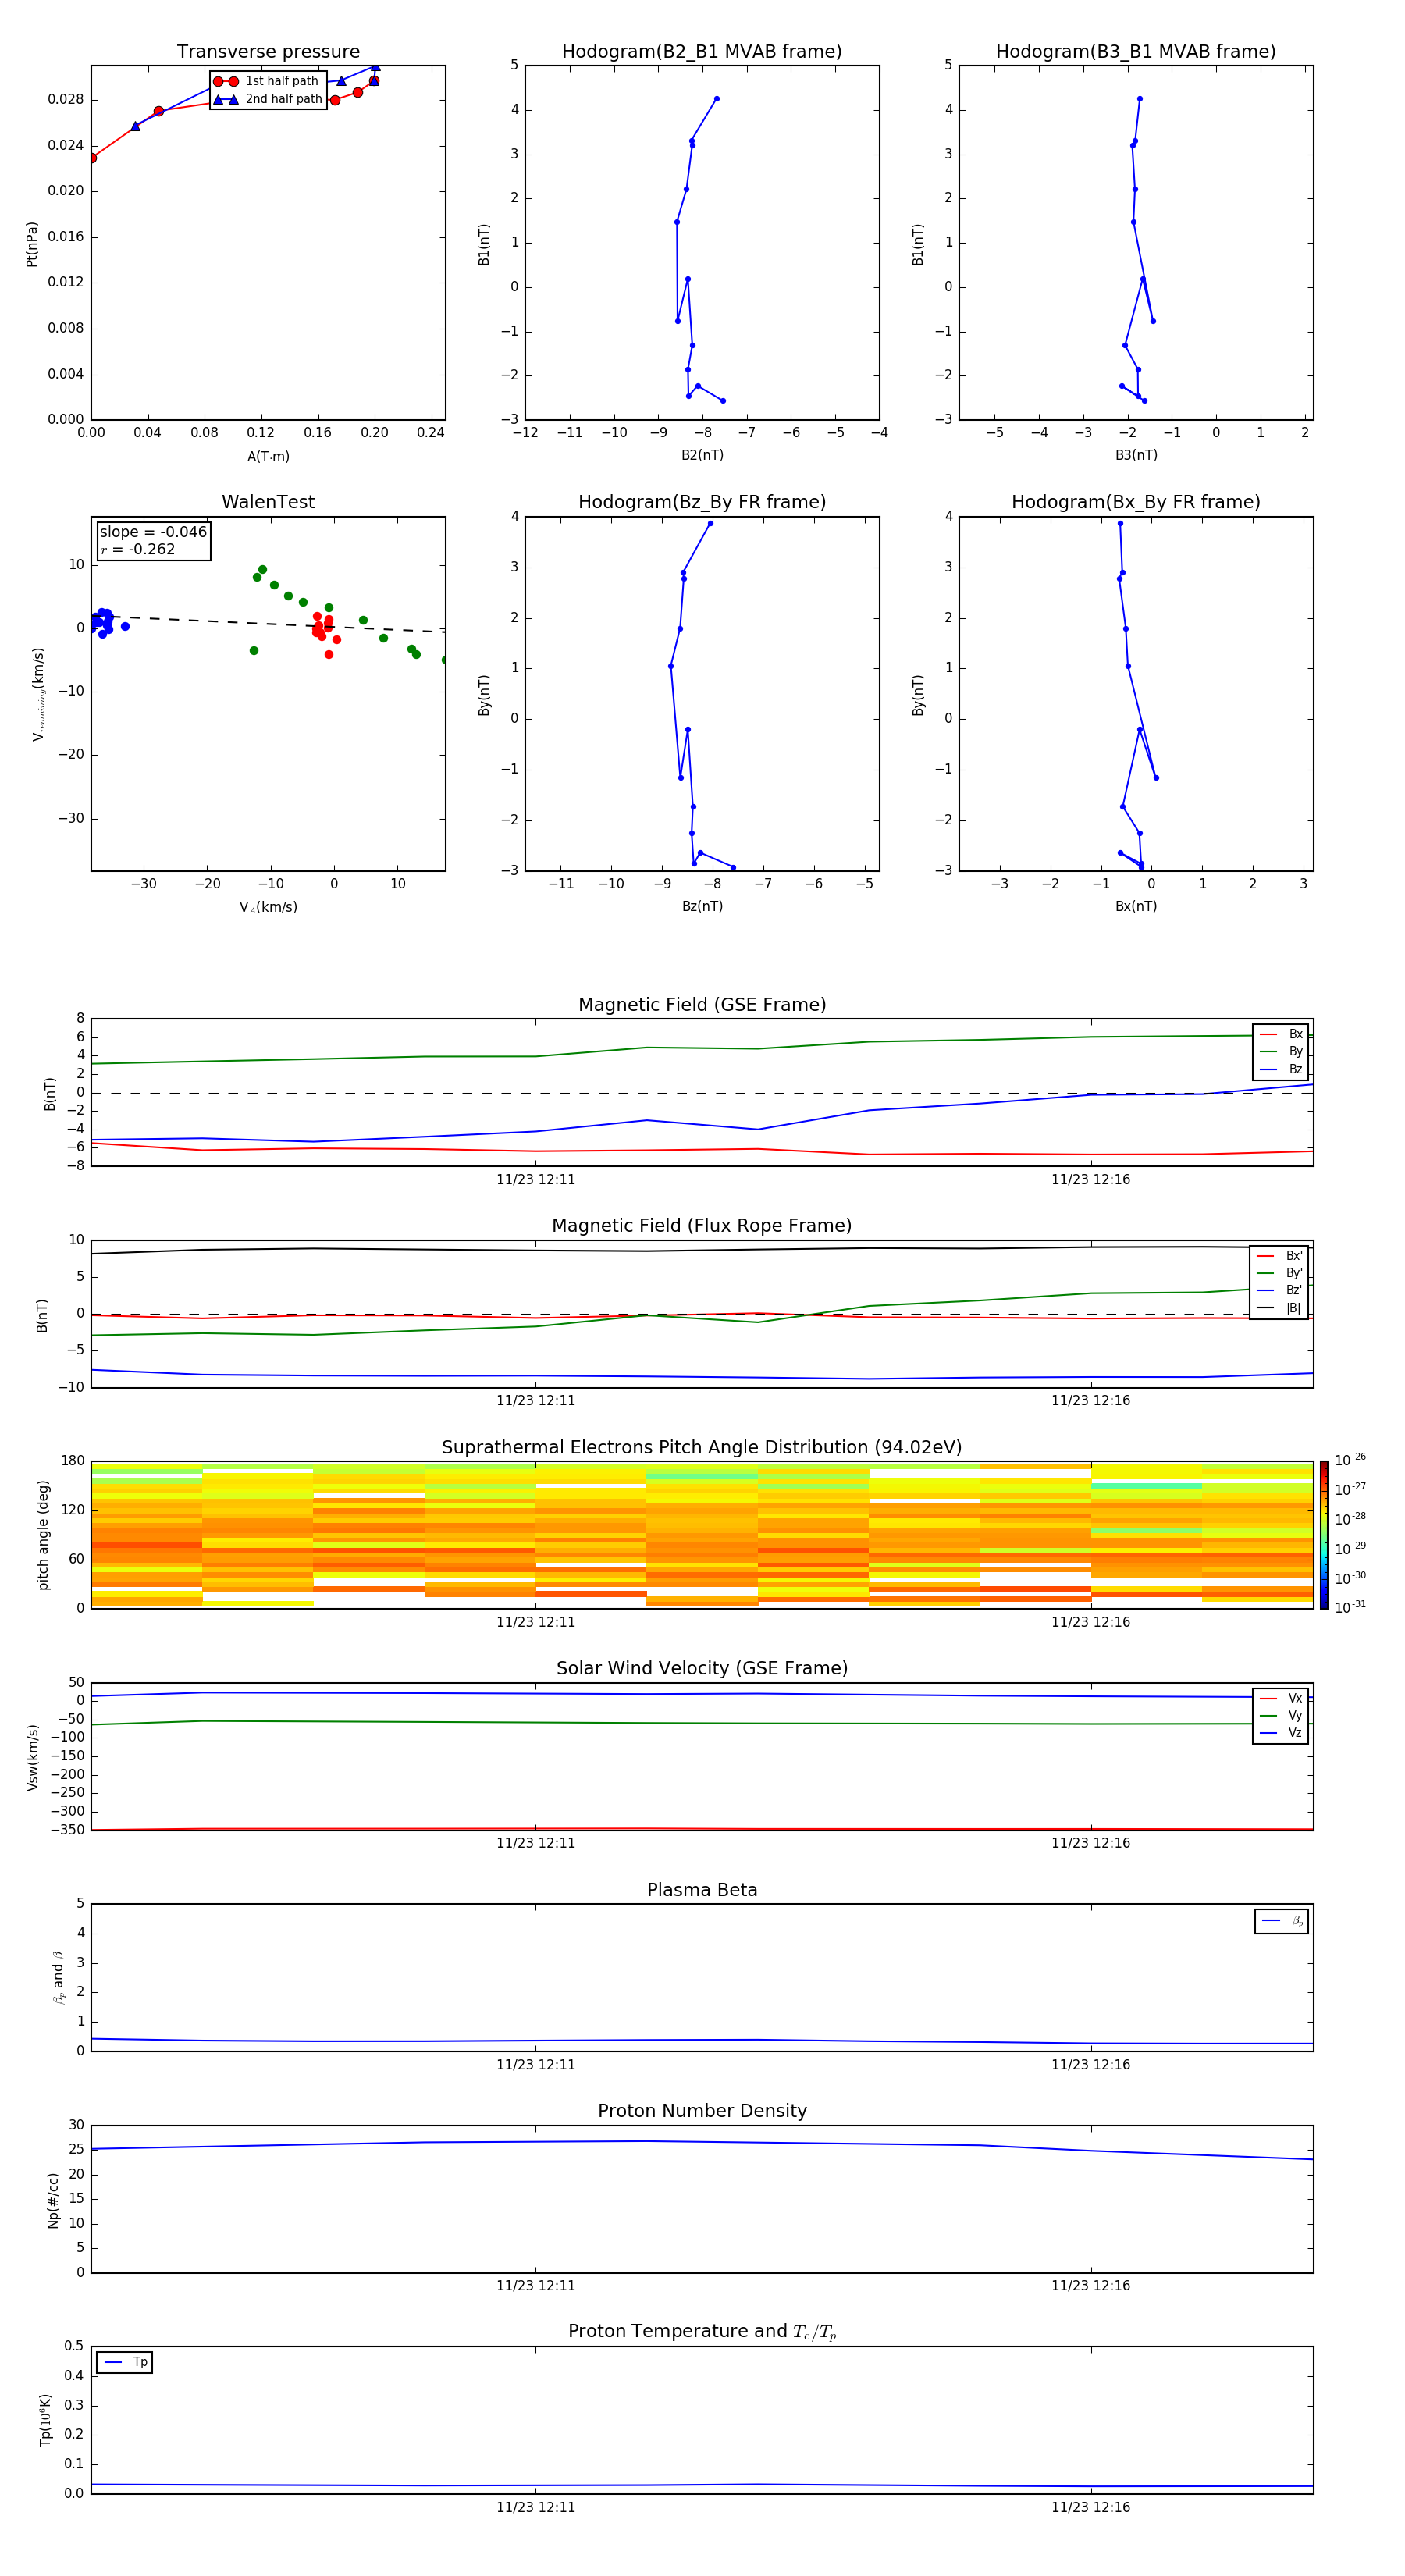Click the 'Proton Number Density' title
1405x2576 pixels.
[x=702, y=2111]
